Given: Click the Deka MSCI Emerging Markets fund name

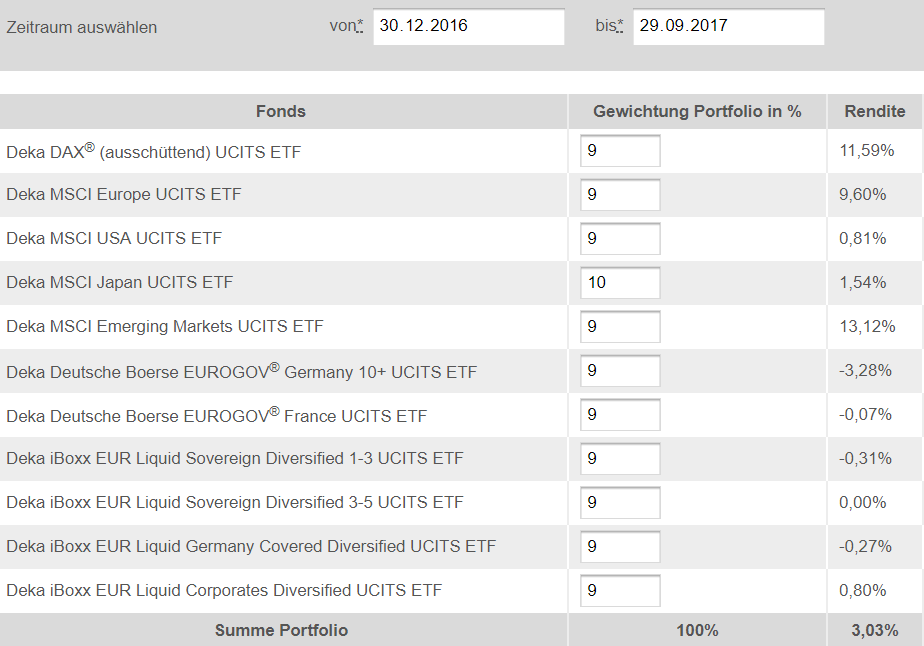Looking at the screenshot, I should 165,327.
